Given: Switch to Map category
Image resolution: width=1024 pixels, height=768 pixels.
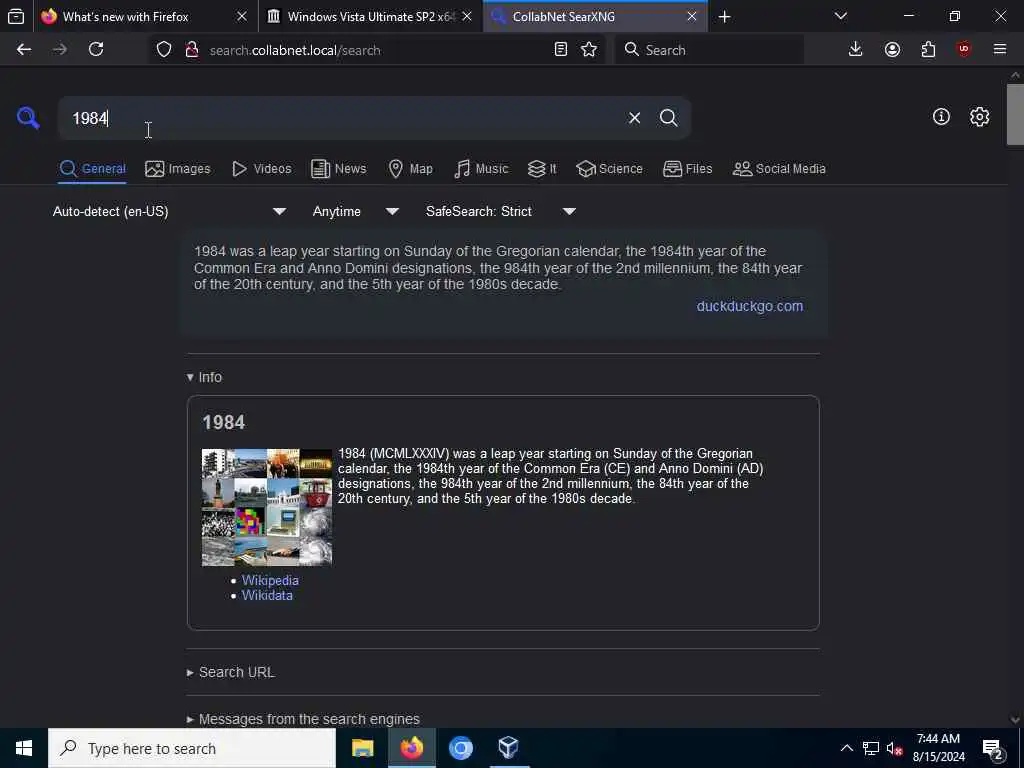Looking at the screenshot, I should [410, 168].
